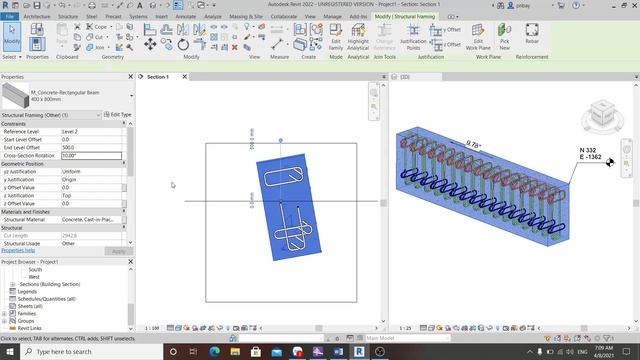Click the Align tool icon
Screen dimensions: 640x360
[150, 29]
